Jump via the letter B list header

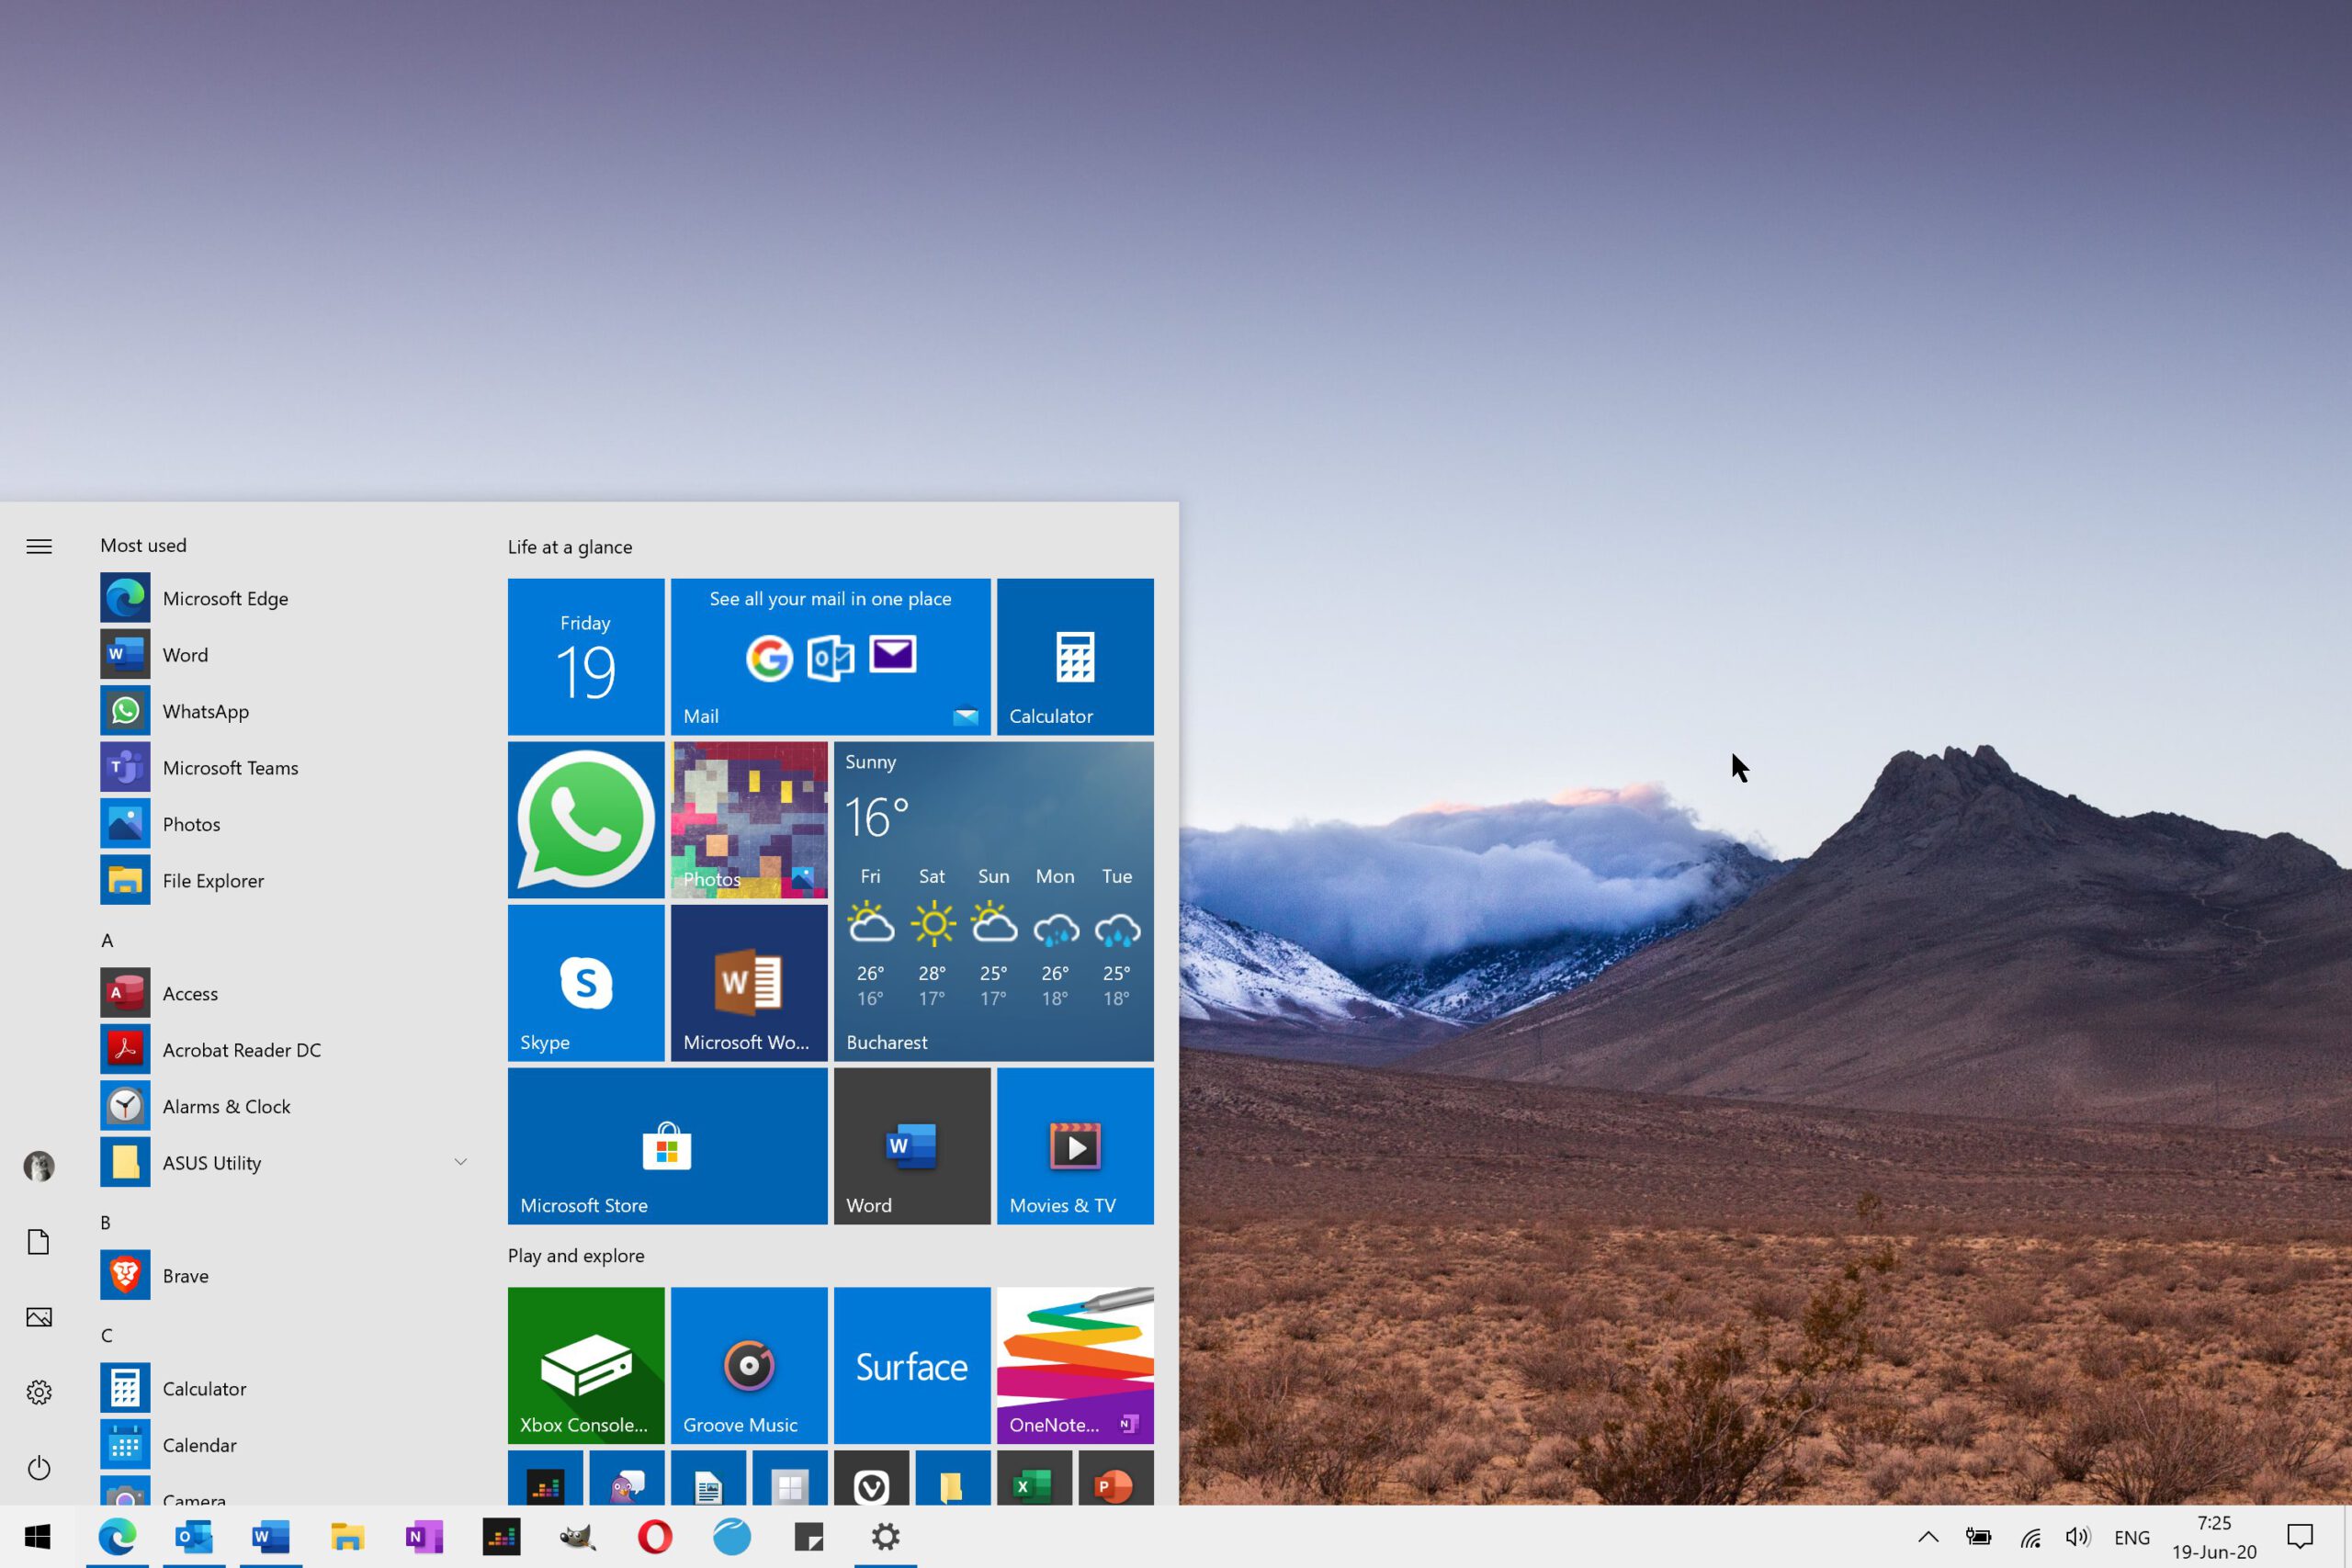(106, 1222)
